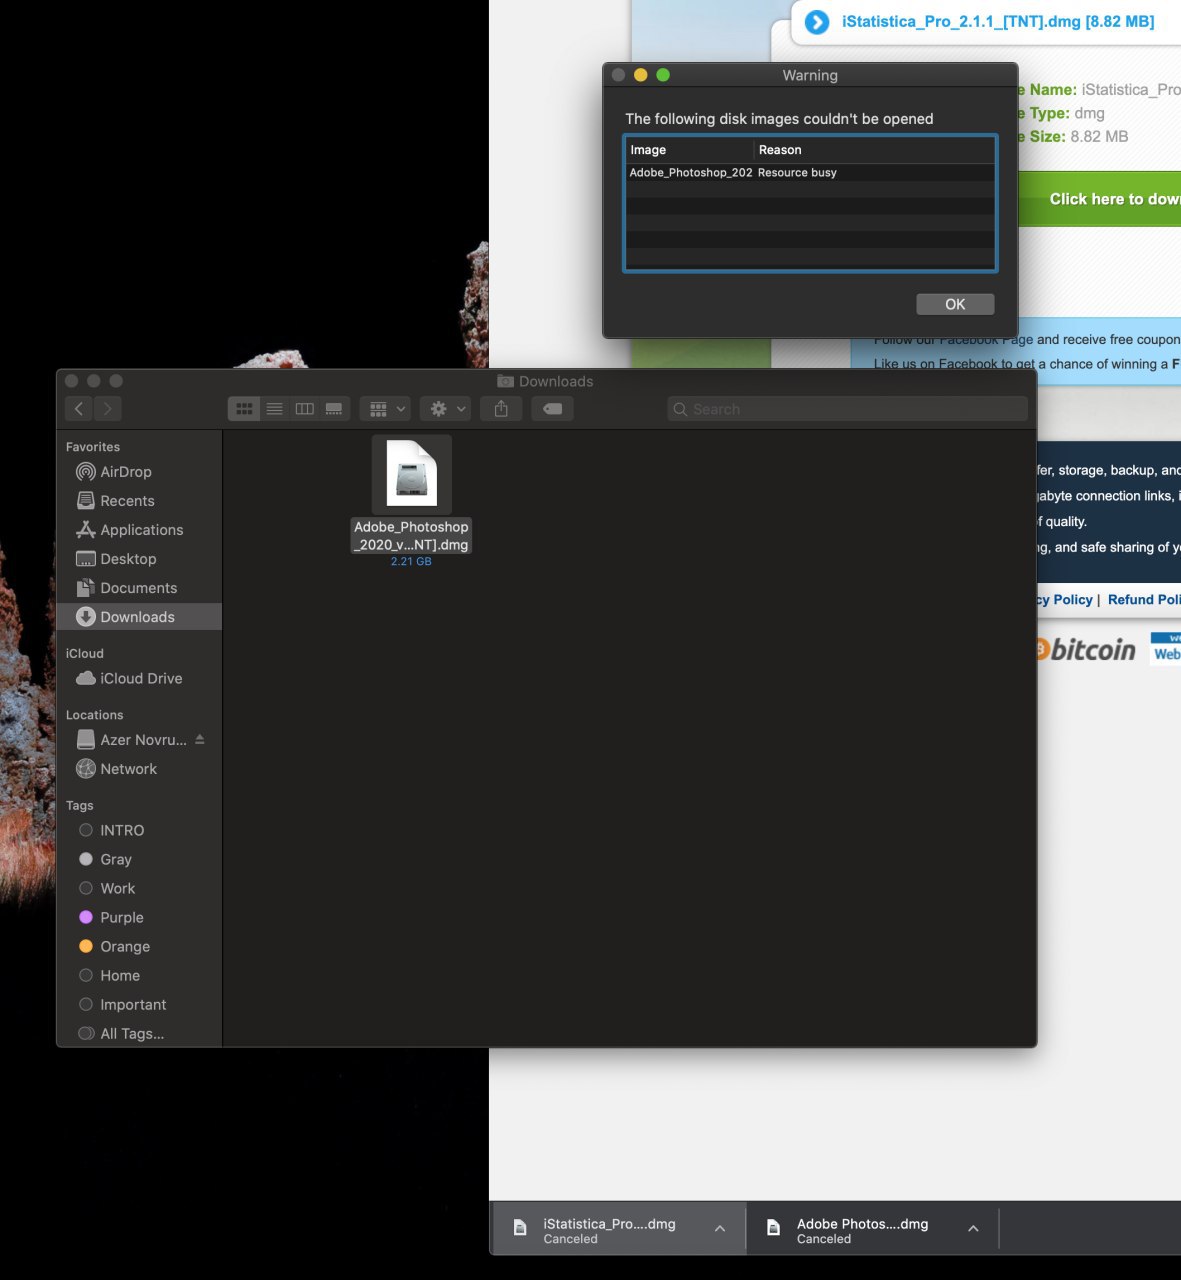Click the Adobe Photos download file icon
The image size is (1181, 1280).
tap(773, 1228)
